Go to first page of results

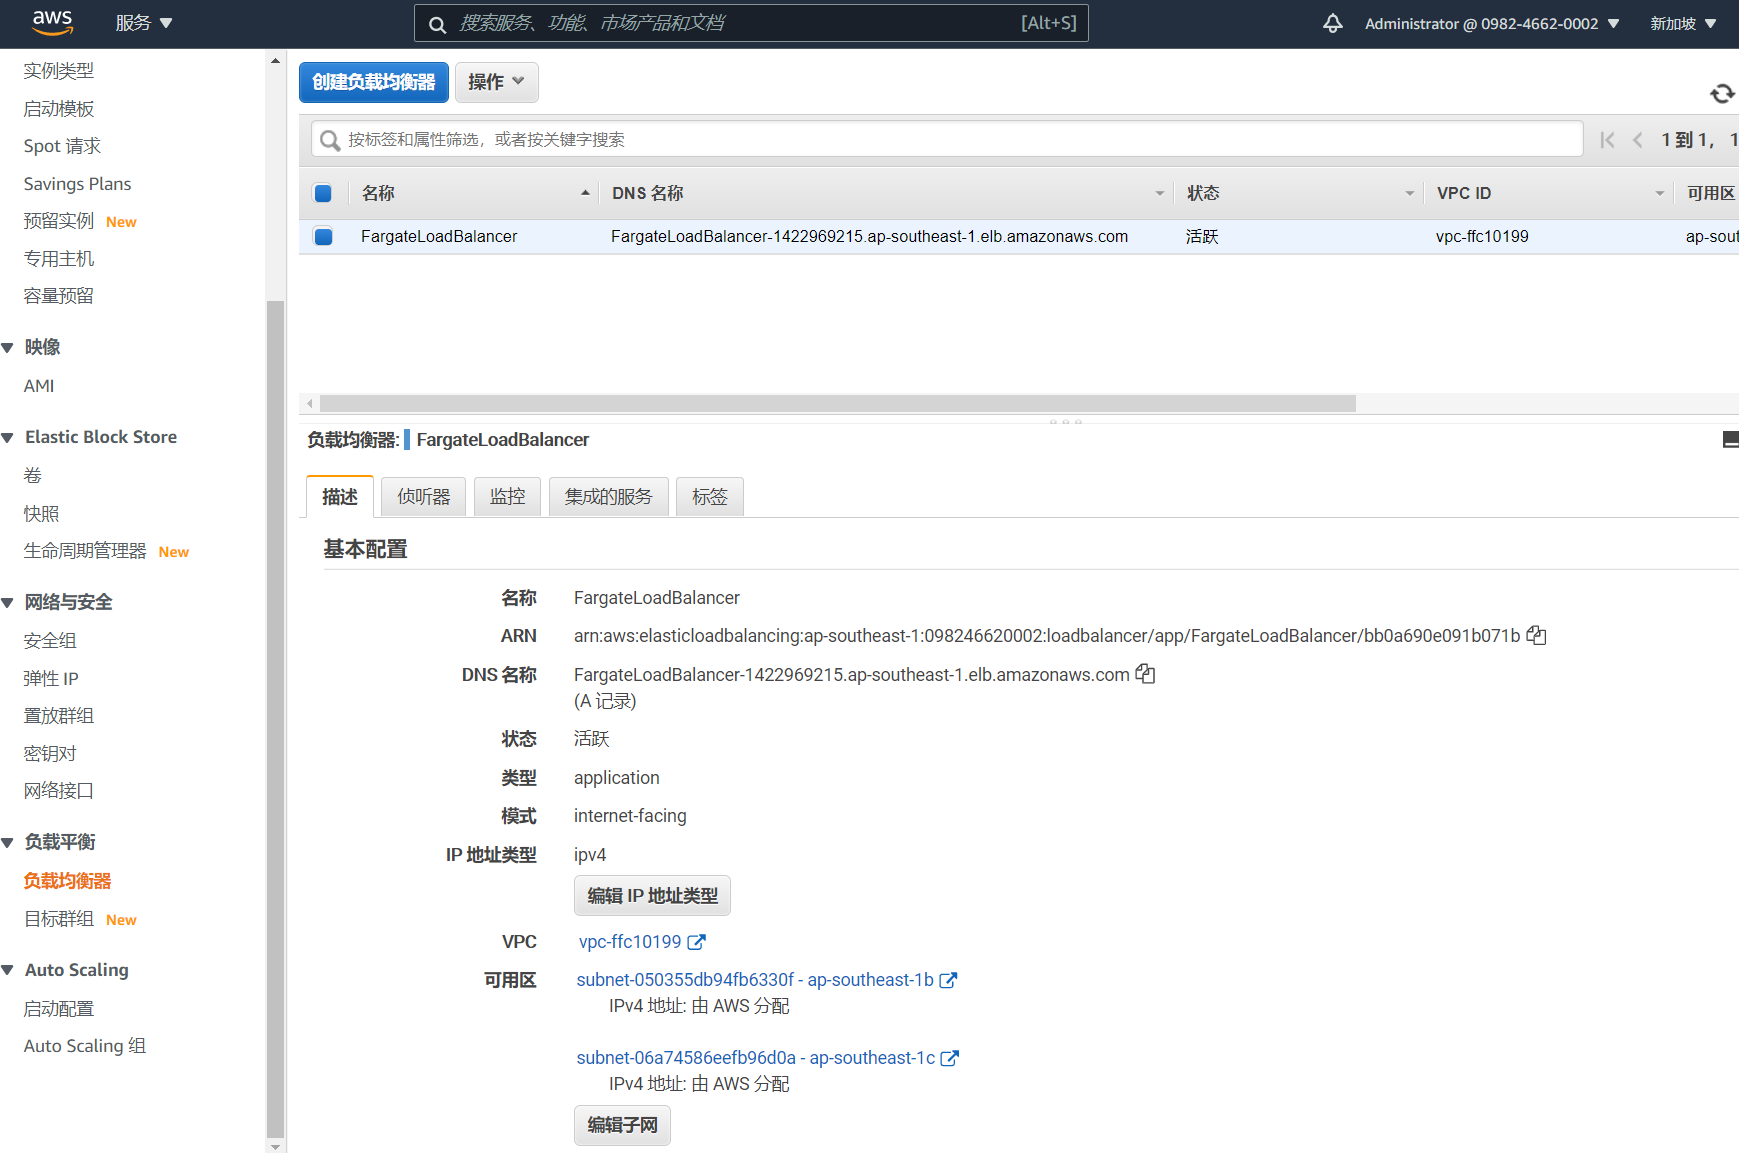pos(1607,140)
